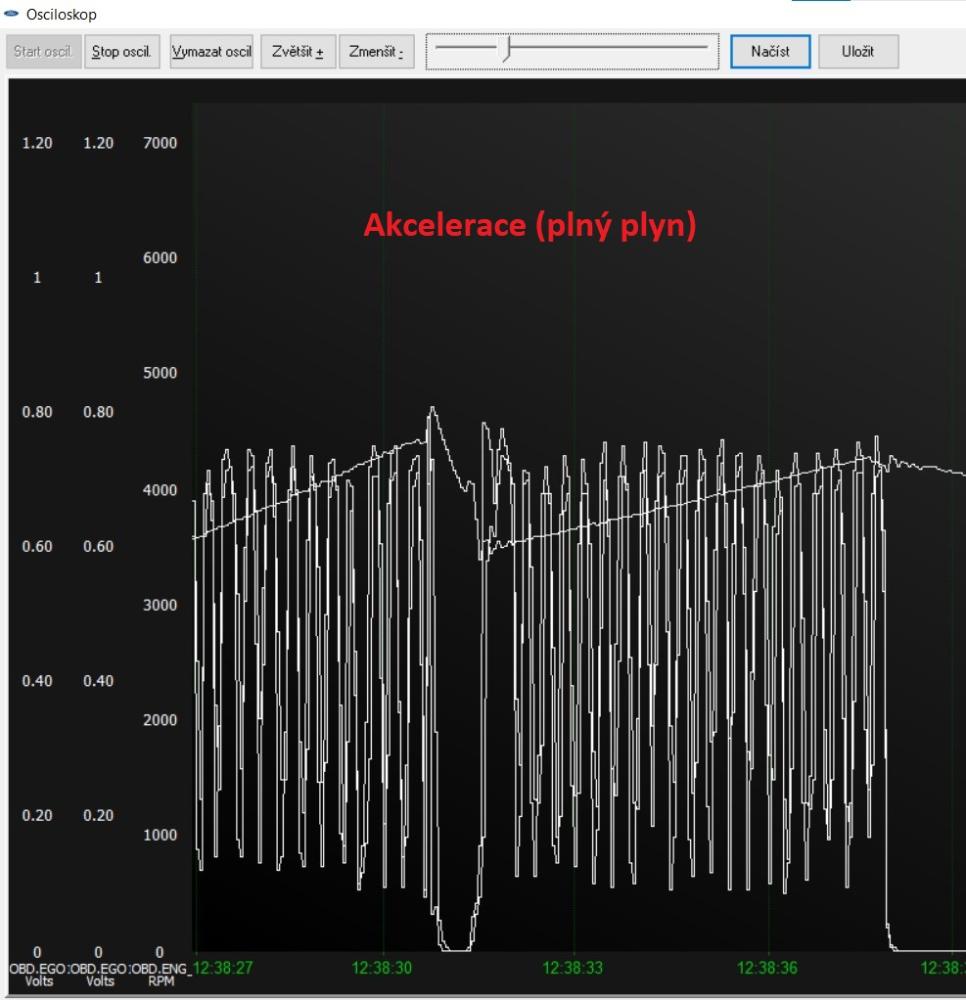Viewport: 966px width, 1000px height.
Task: Click the leftmost OBD.EGO Volts axis label
Action: [38, 974]
